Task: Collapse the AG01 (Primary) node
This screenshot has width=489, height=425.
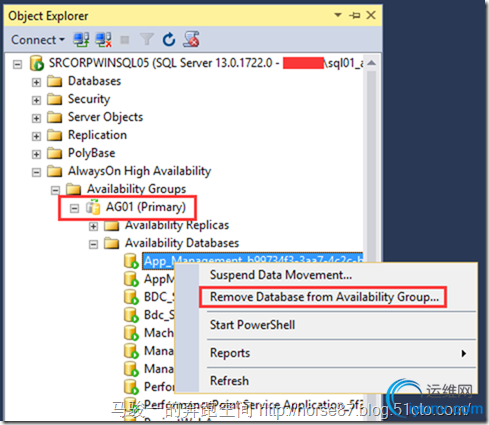Action: click(74, 208)
